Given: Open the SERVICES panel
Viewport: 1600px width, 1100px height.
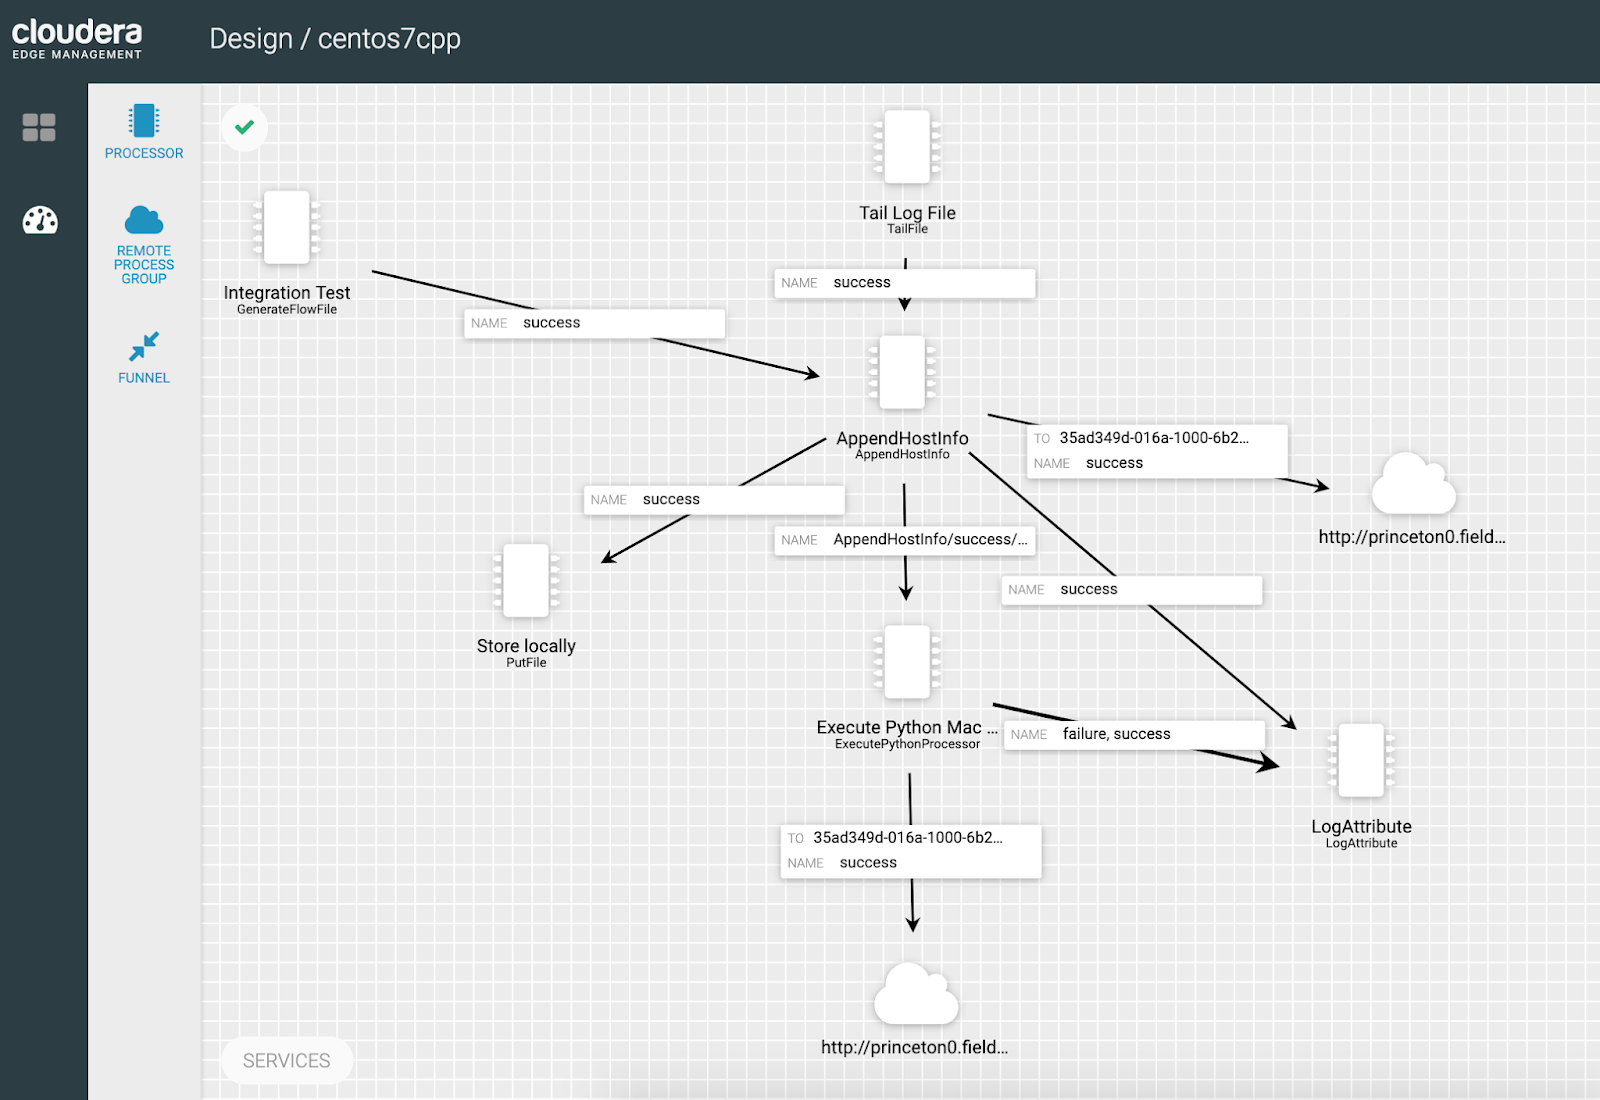Looking at the screenshot, I should (286, 1061).
